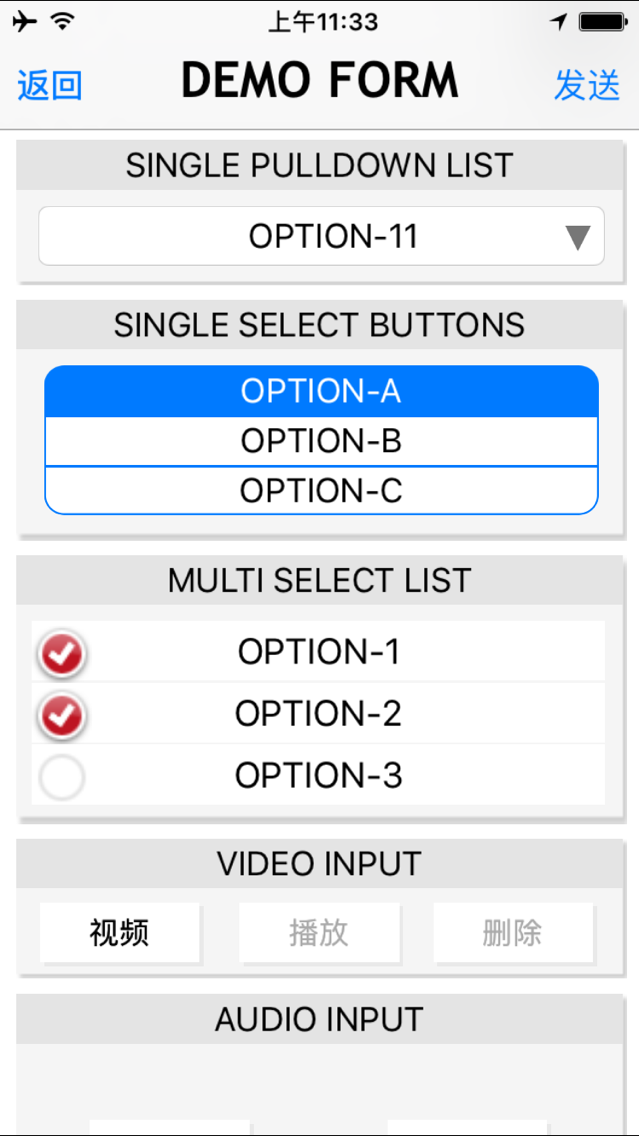The image size is (639, 1136).
Task: Tap the 播放 play button
Action: [319, 932]
